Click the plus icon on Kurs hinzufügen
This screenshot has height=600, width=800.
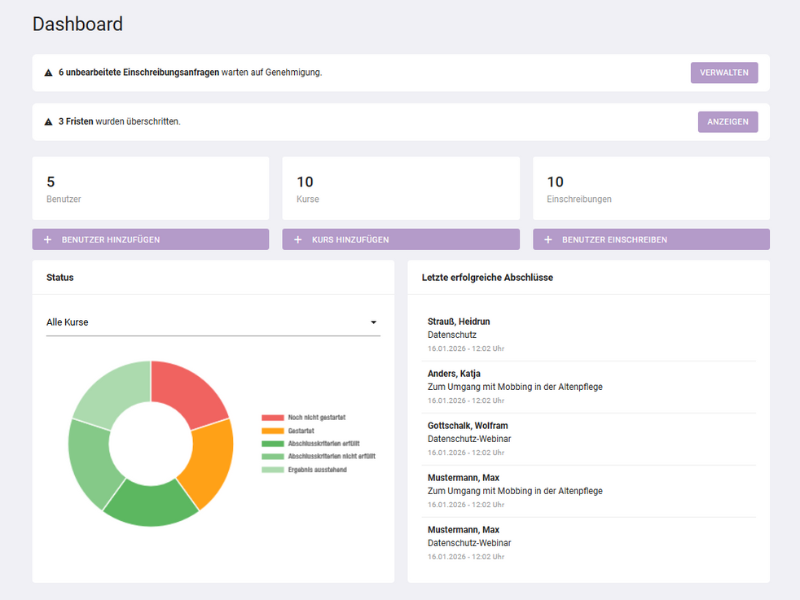coord(300,239)
